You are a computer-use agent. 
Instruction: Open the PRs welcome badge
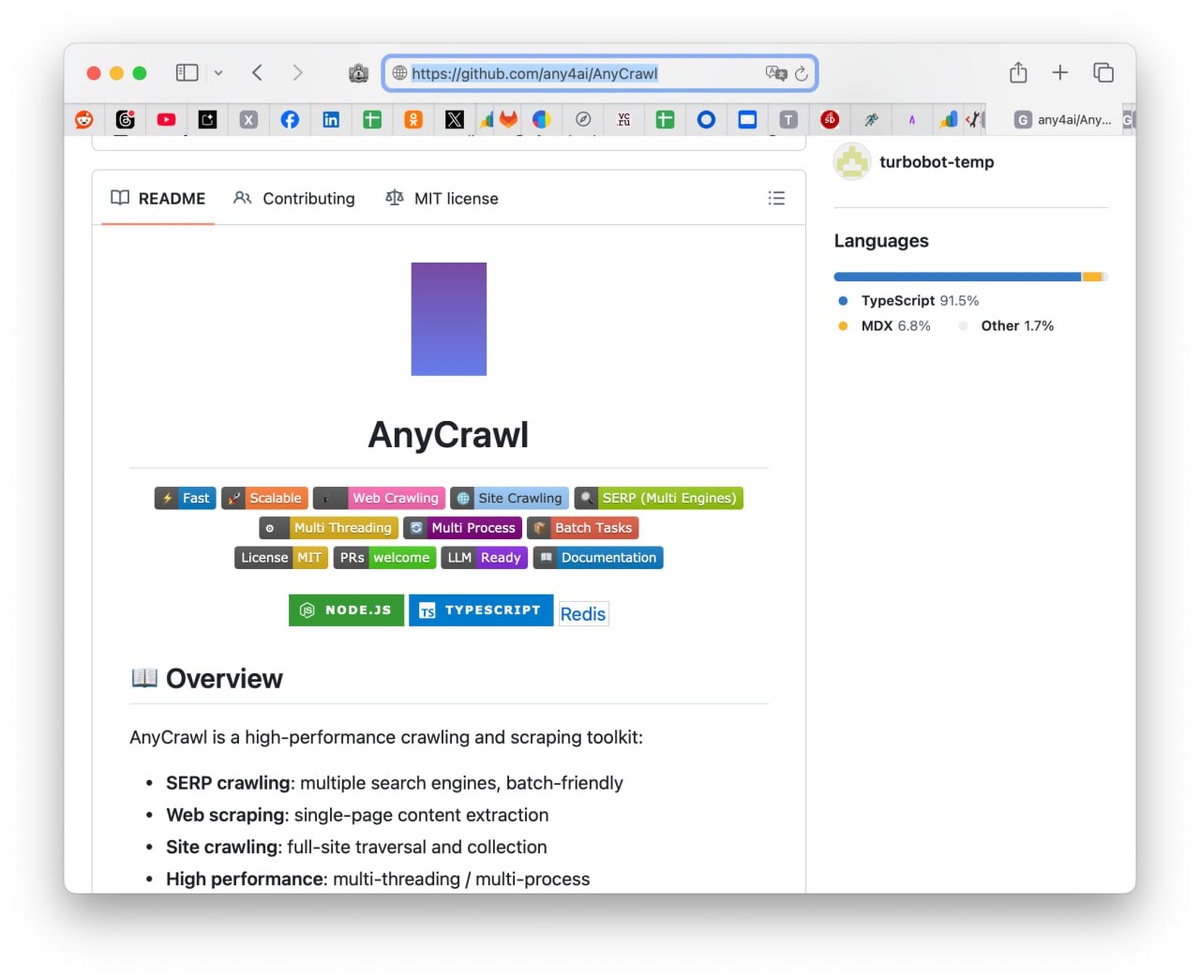[x=384, y=558]
